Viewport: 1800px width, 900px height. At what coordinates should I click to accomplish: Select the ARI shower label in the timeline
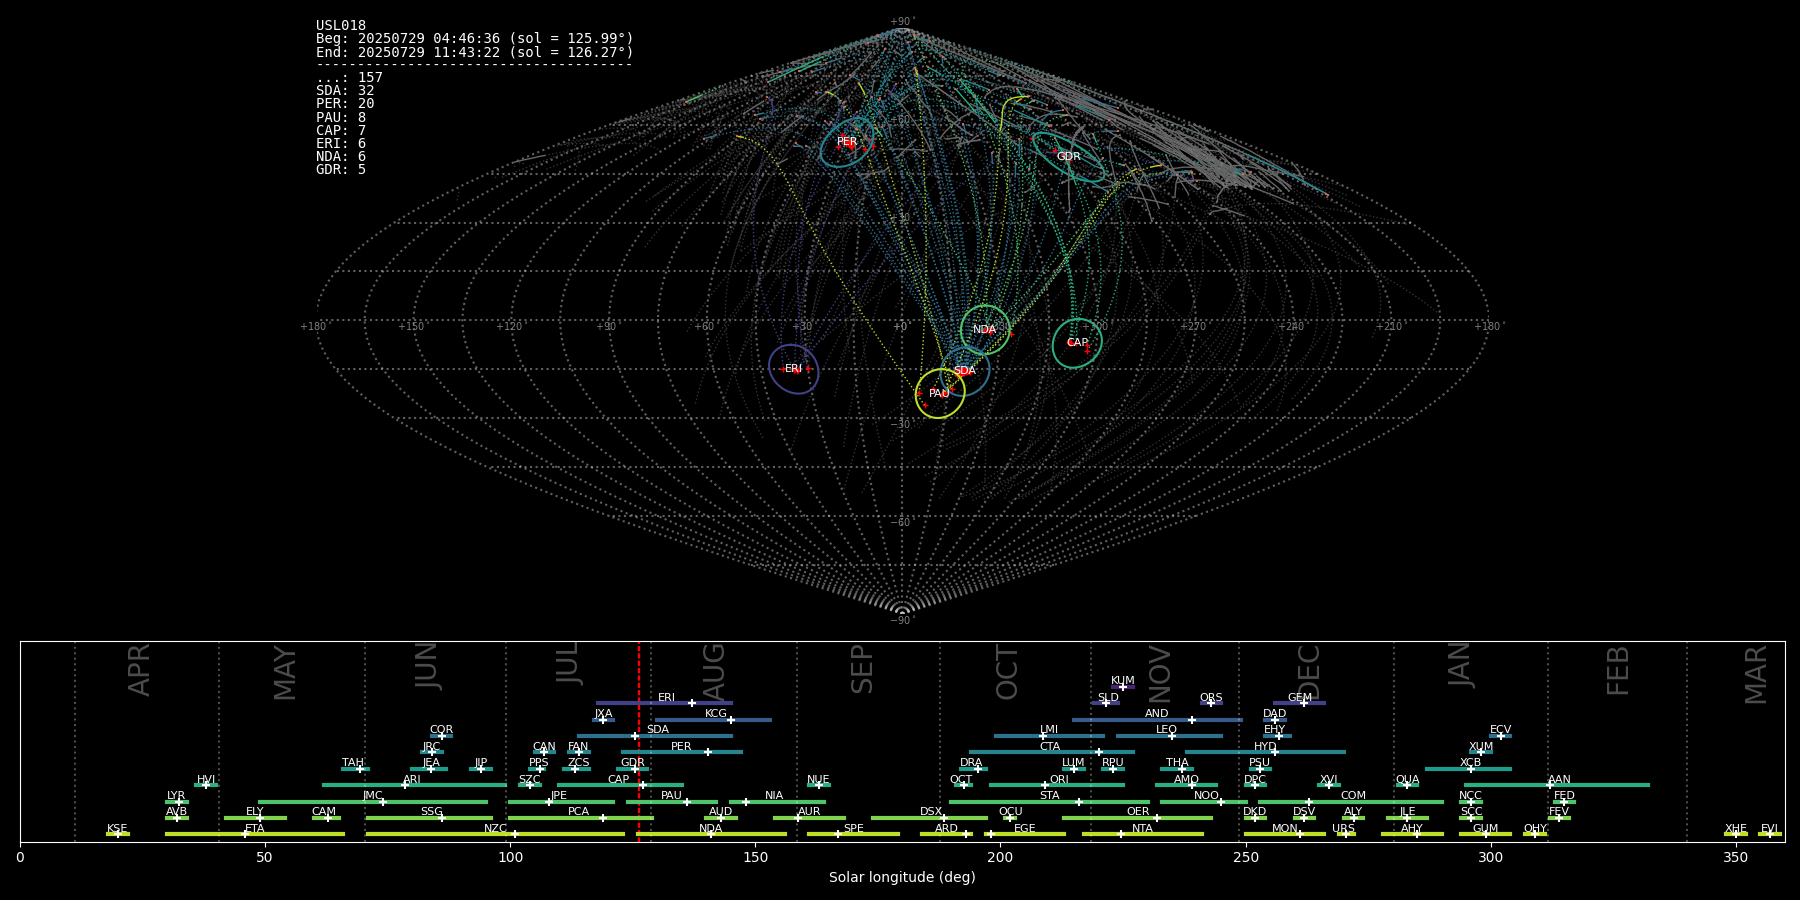[x=412, y=780]
